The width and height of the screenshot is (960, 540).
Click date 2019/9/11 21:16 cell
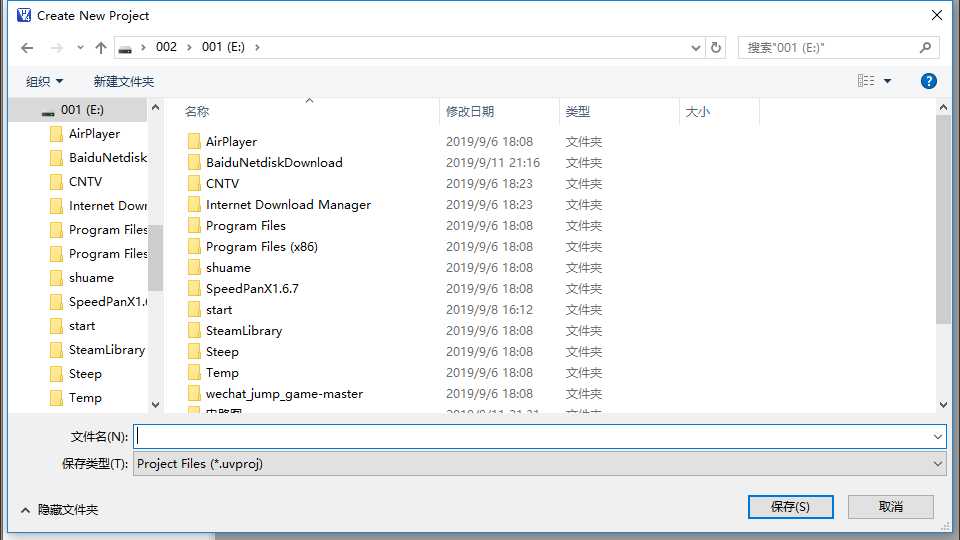pyautogui.click(x=493, y=163)
